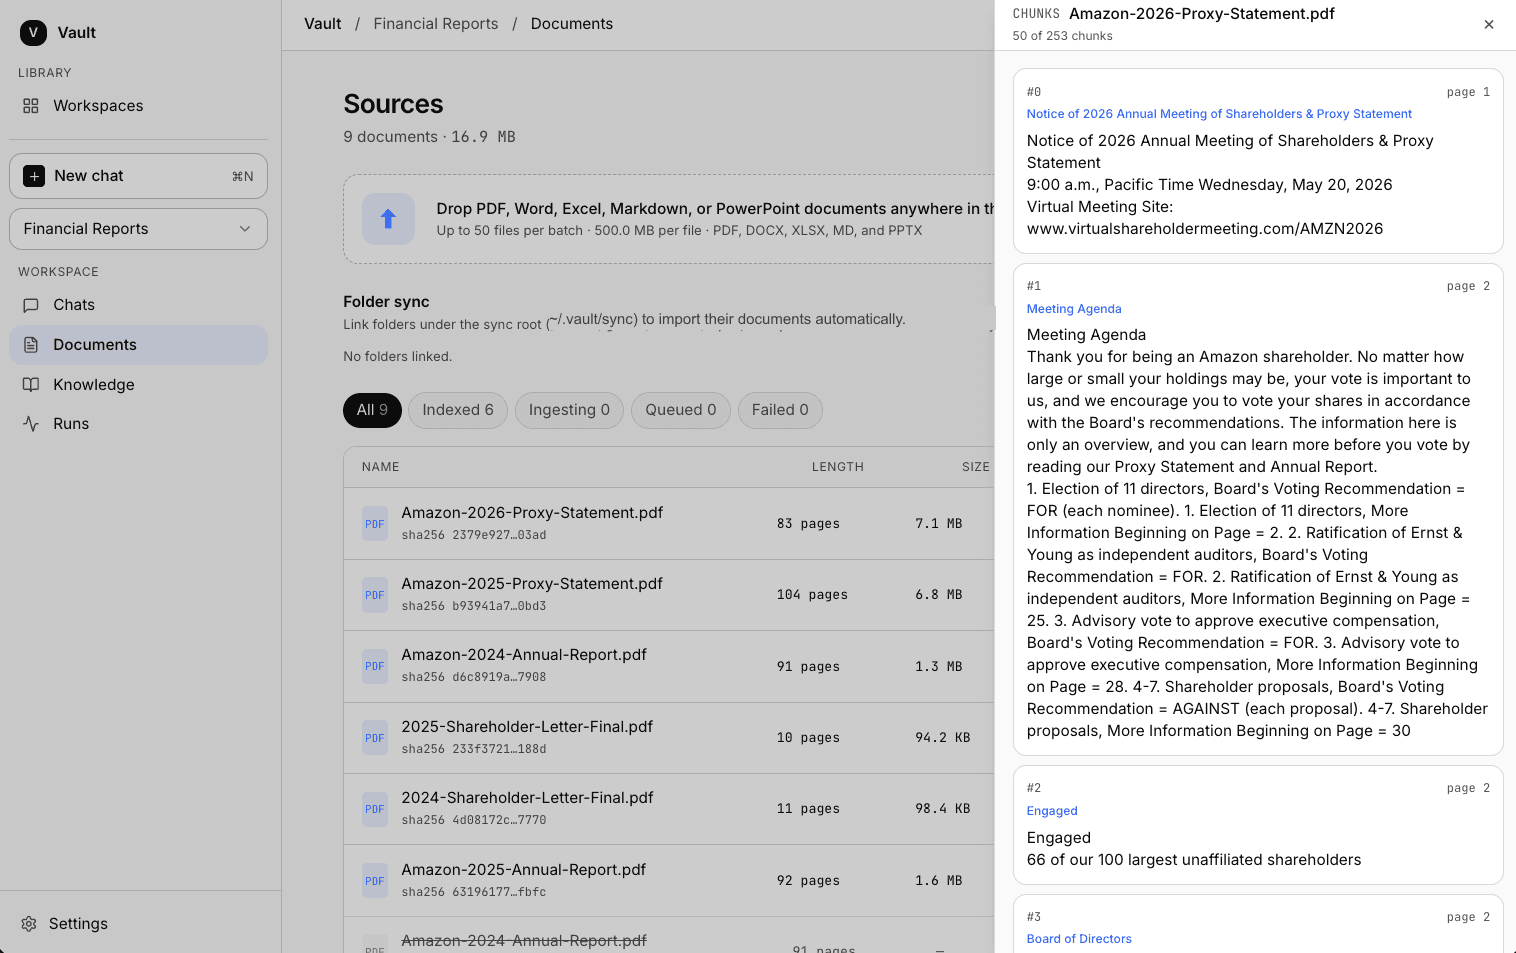This screenshot has width=1516, height=953.
Task: Click PDF icon for 2025-Shareholder-Letter-Final.pdf
Action: [375, 738]
